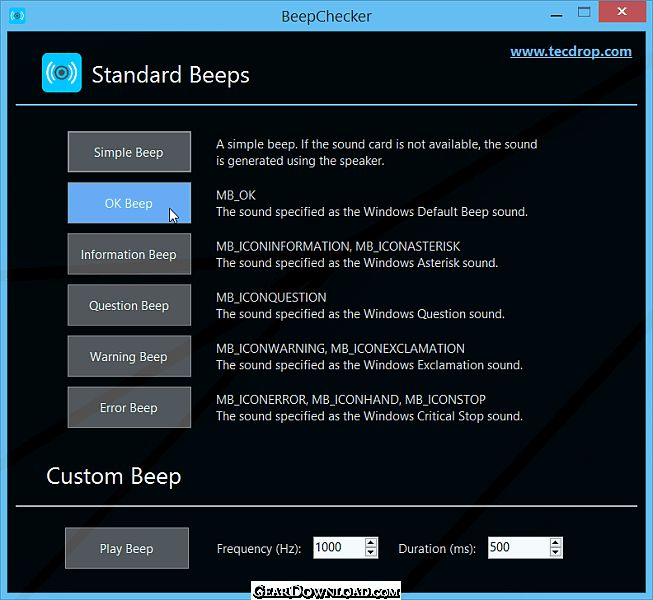Click the Duration (ms): label

click(x=437, y=549)
